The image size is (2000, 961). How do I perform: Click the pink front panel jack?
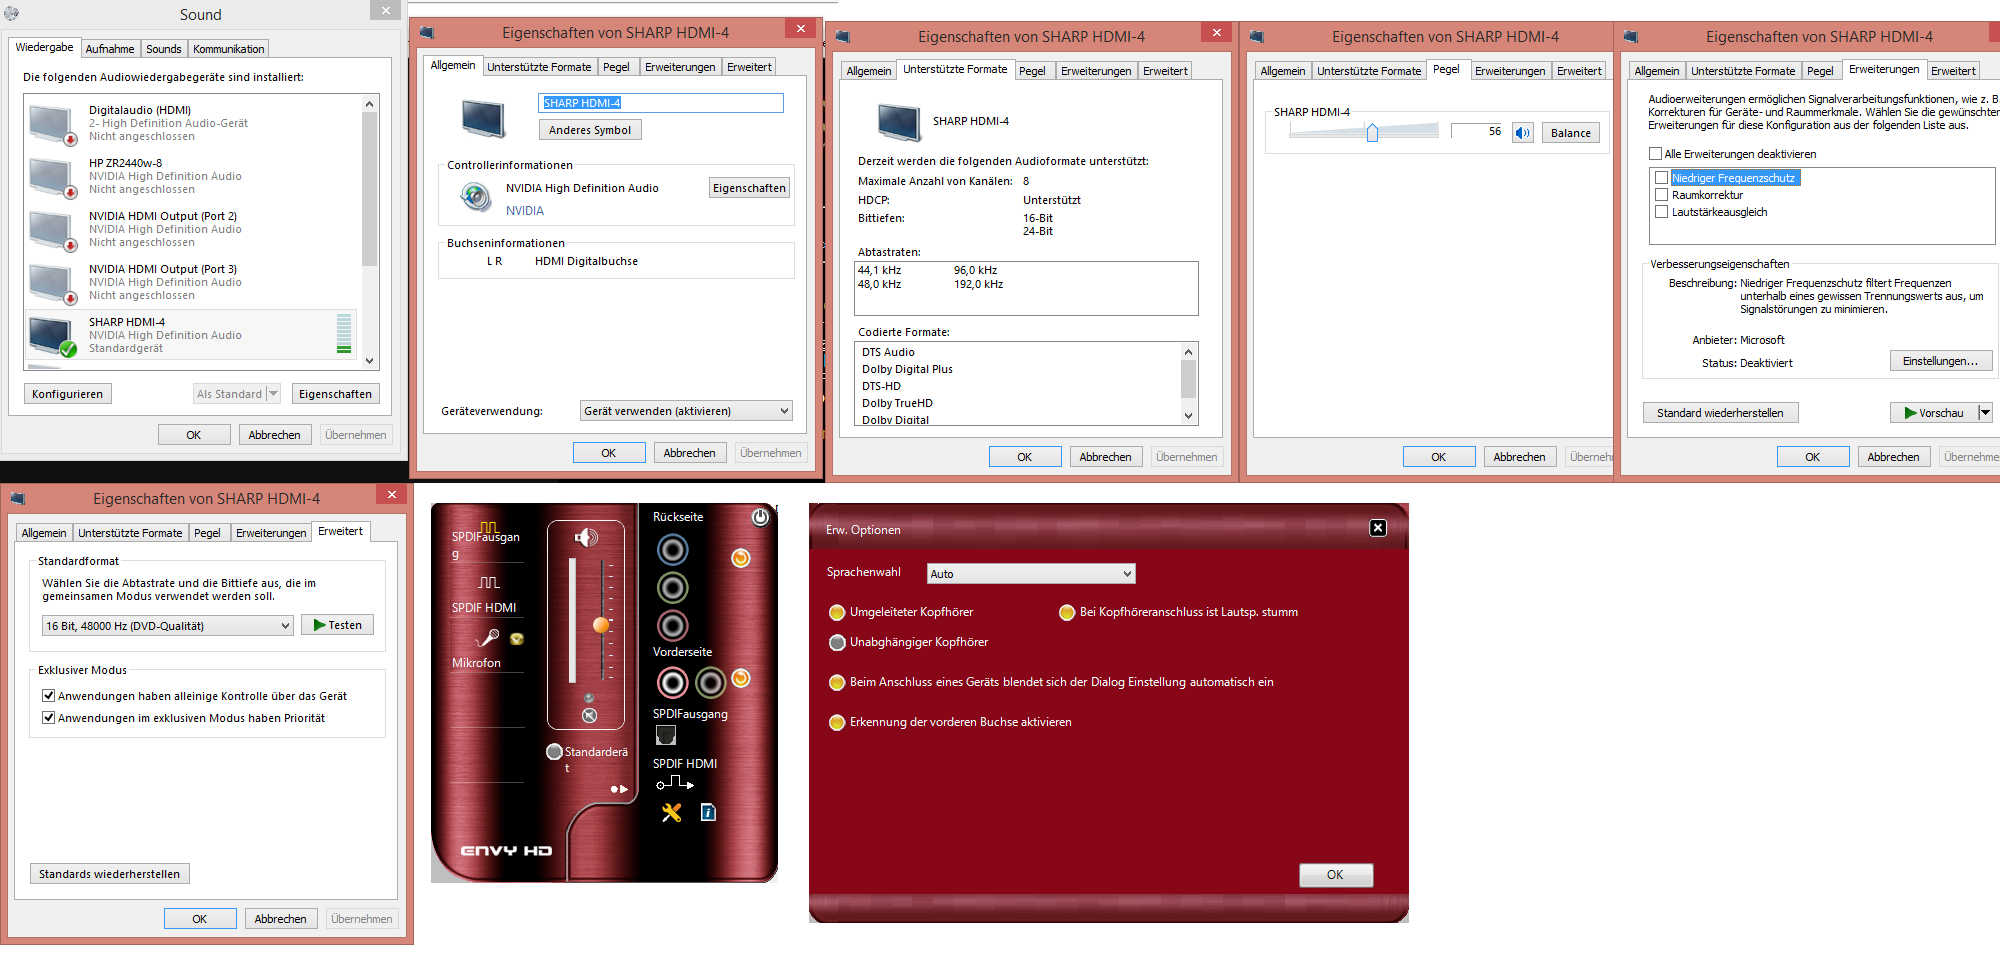tap(672, 683)
